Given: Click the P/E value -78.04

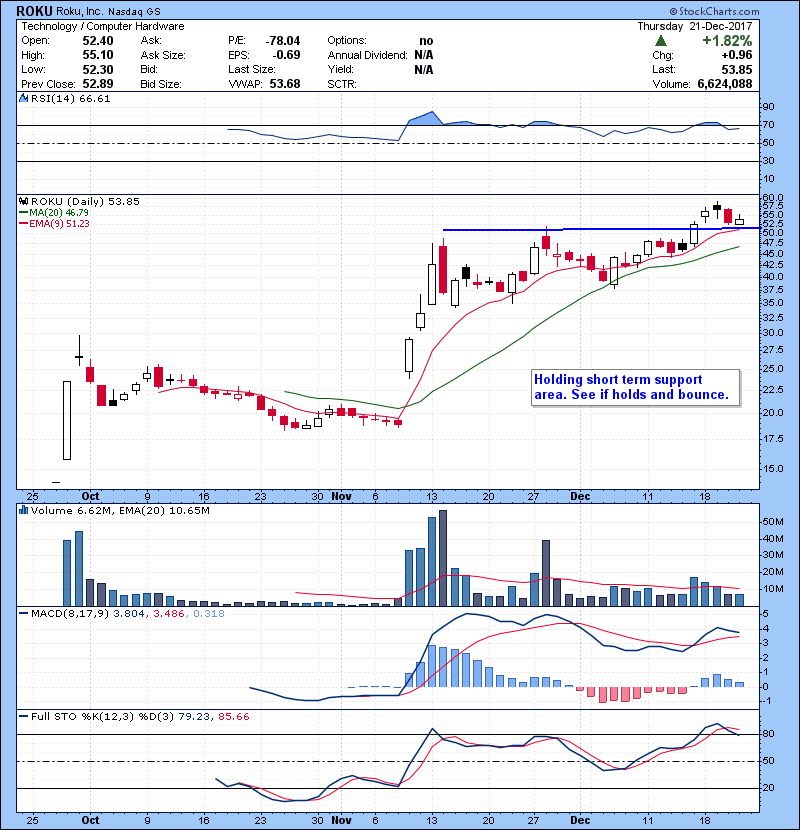Looking at the screenshot, I should pos(283,41).
